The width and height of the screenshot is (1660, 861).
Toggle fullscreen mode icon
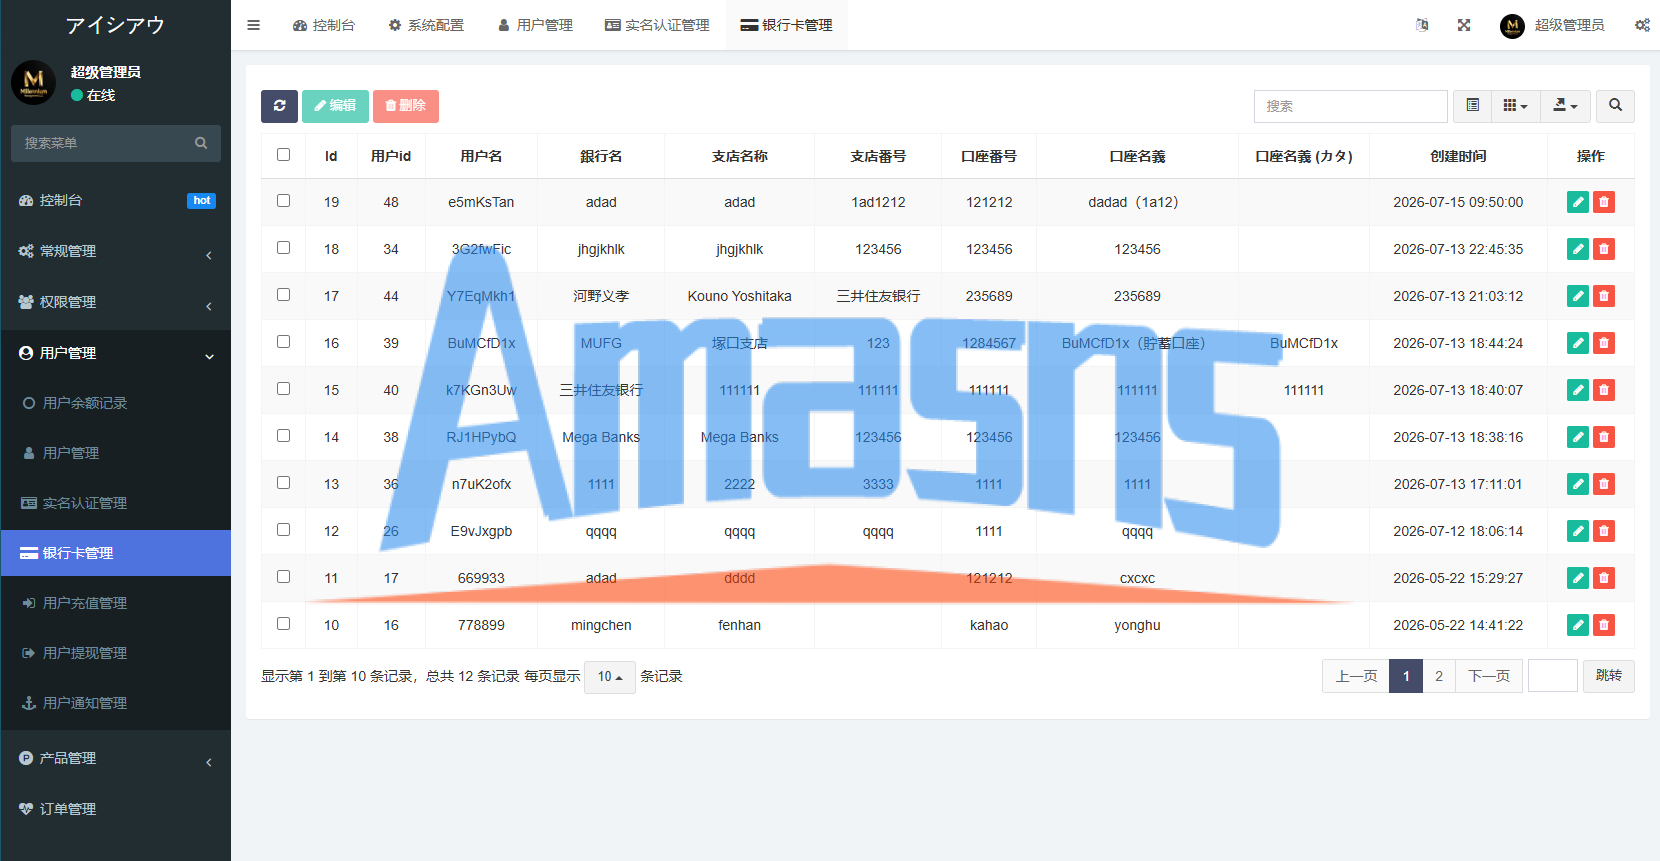click(1464, 25)
